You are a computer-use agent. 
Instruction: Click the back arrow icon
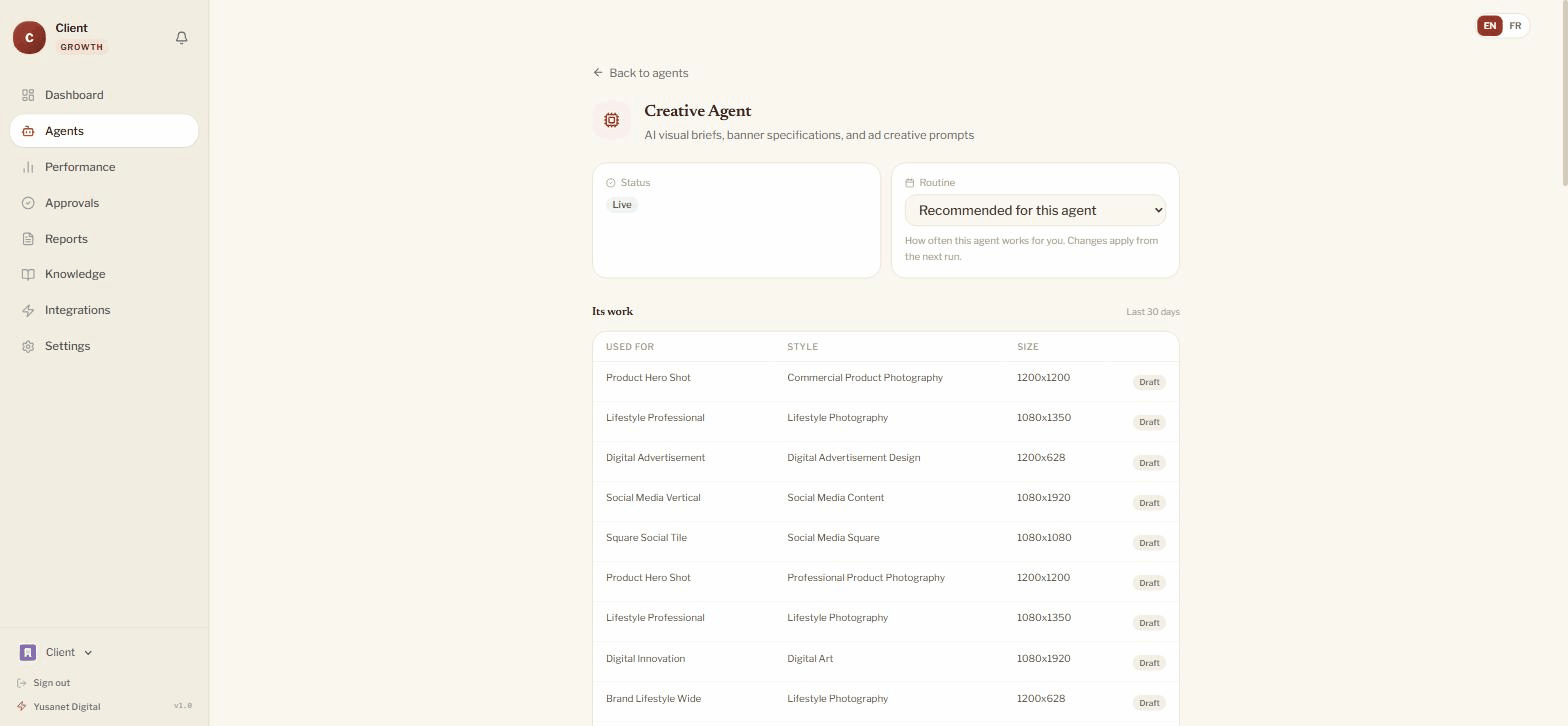coord(598,73)
